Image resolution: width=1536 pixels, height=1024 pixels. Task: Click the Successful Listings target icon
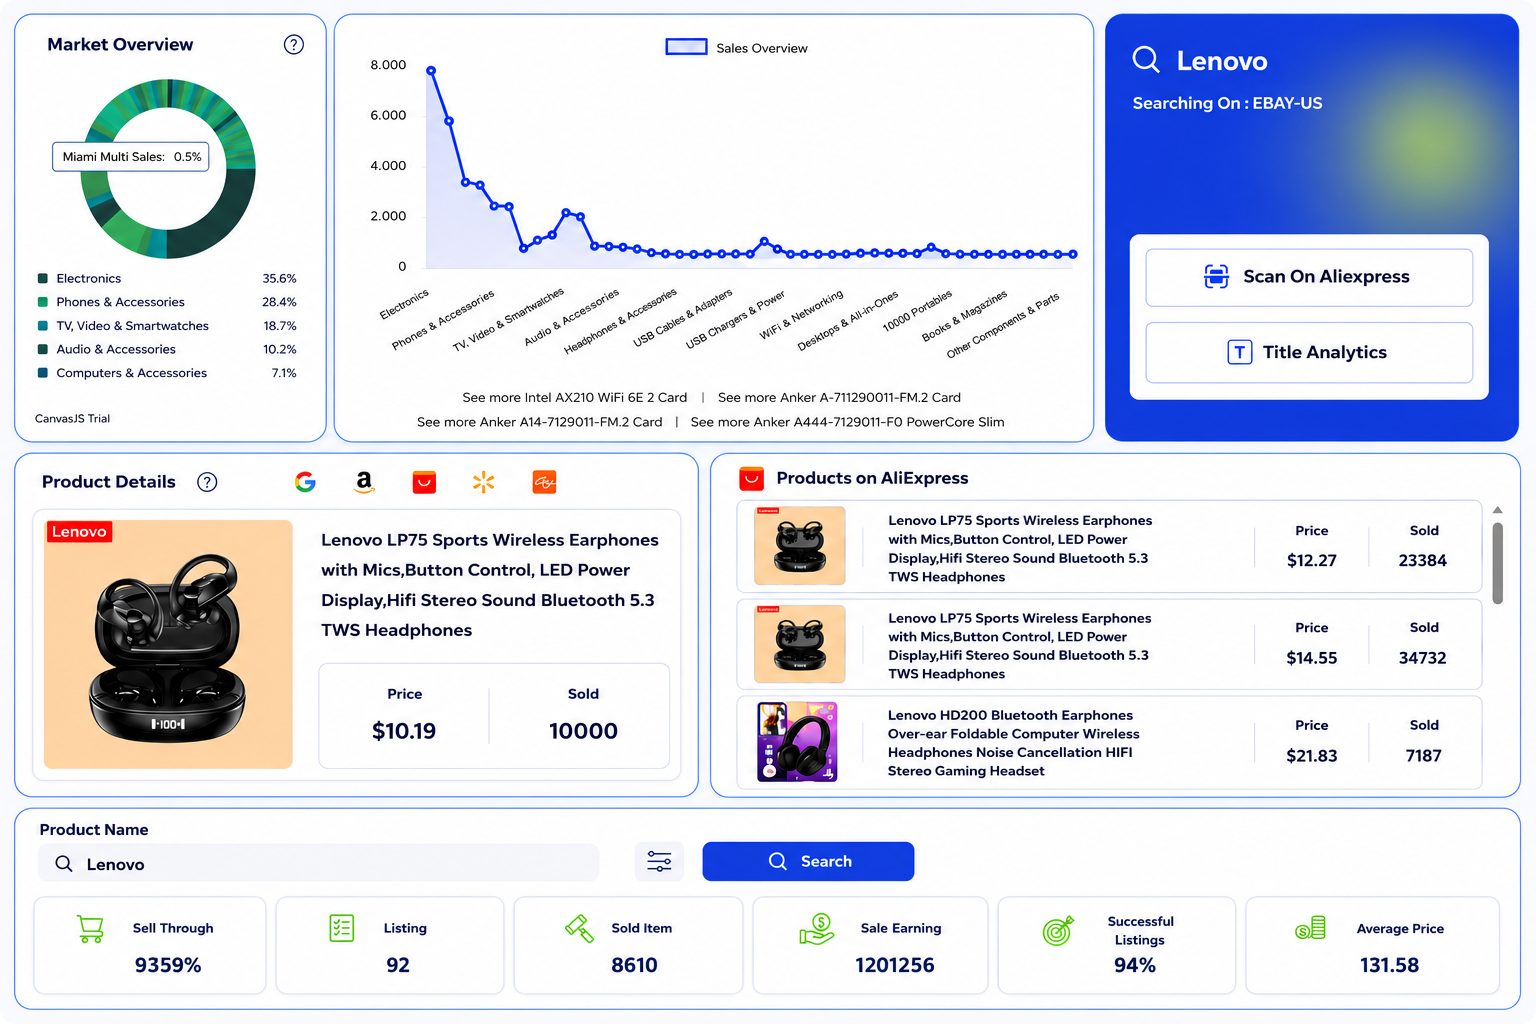tap(1058, 930)
